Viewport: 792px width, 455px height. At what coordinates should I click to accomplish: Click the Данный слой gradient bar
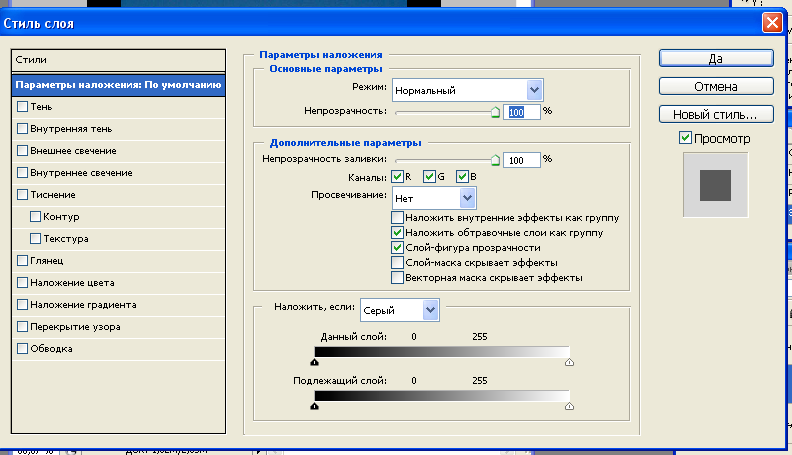pos(442,352)
